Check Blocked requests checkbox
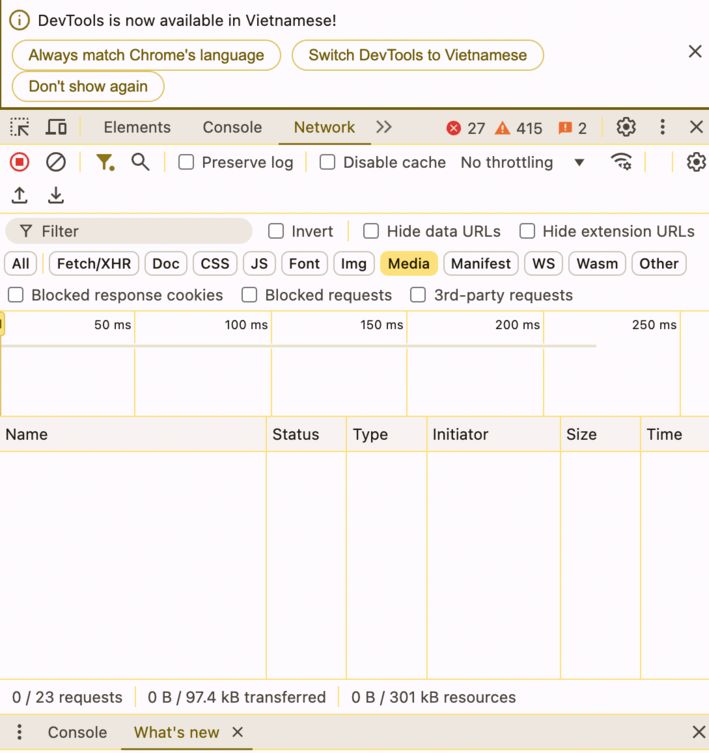 click(x=249, y=295)
